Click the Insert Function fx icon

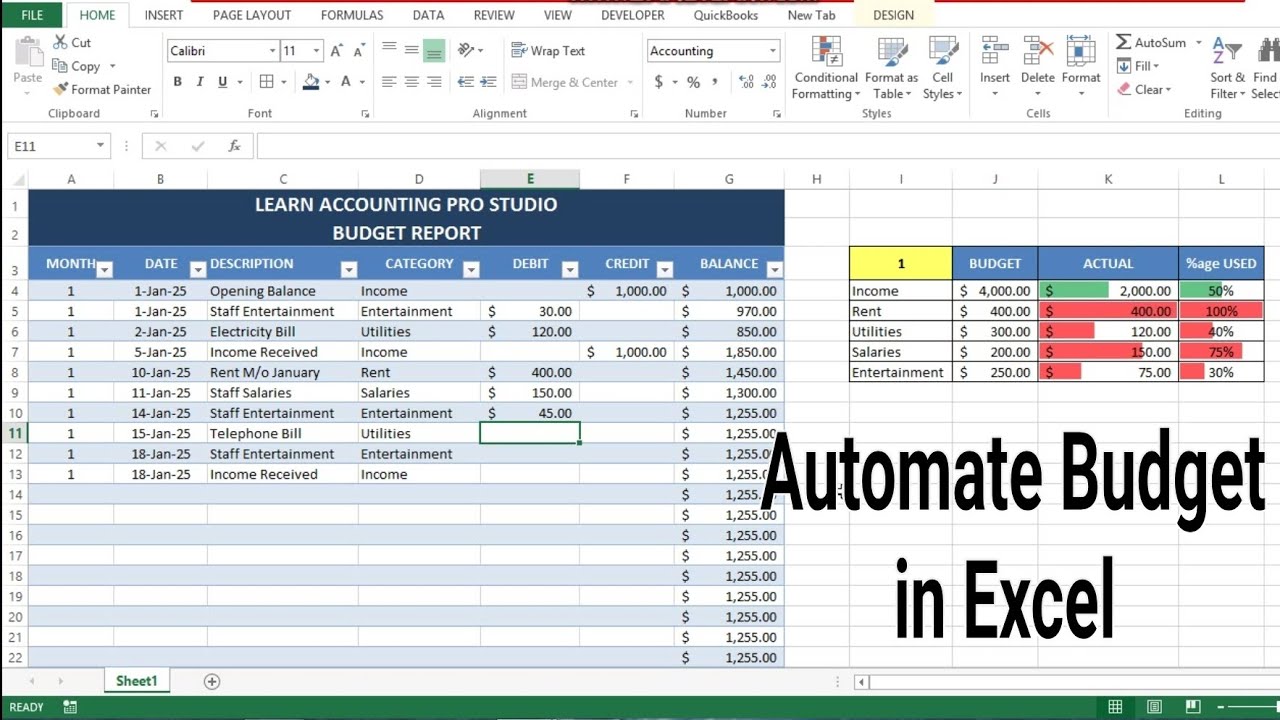234,146
